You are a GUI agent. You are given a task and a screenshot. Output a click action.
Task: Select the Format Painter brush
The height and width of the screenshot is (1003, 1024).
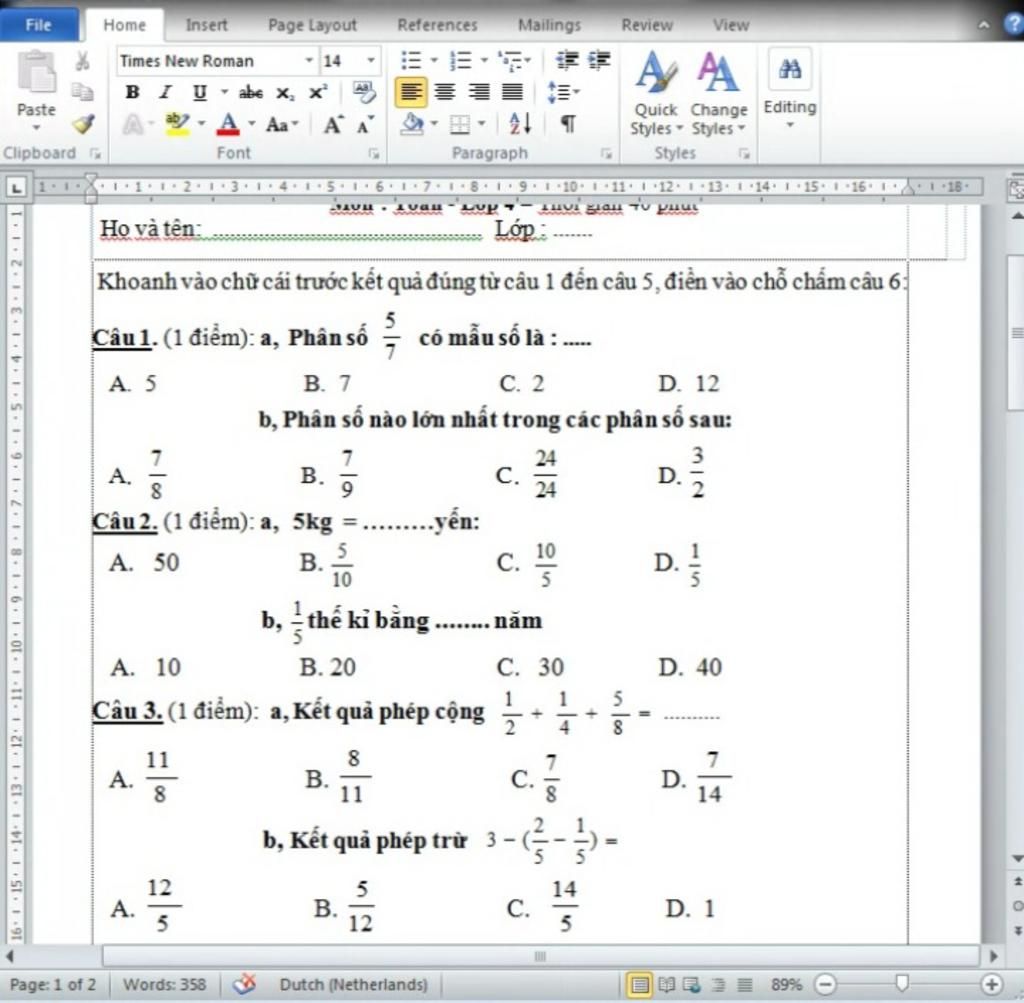click(x=83, y=123)
